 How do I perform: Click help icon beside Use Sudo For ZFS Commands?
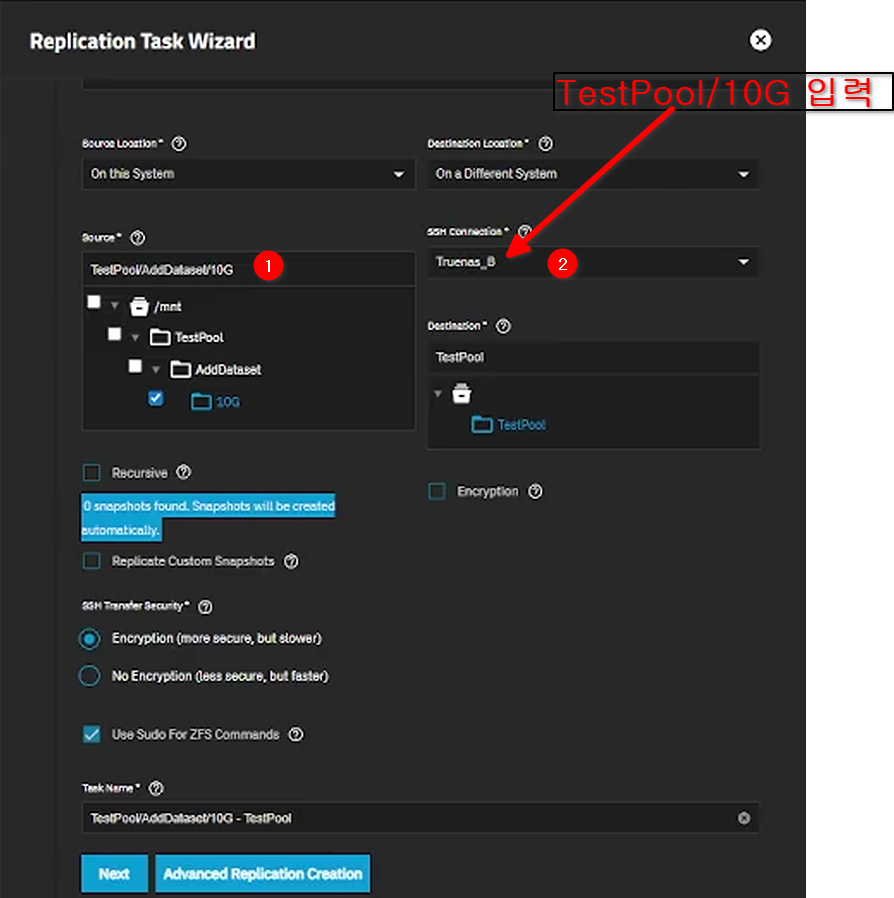pos(296,735)
